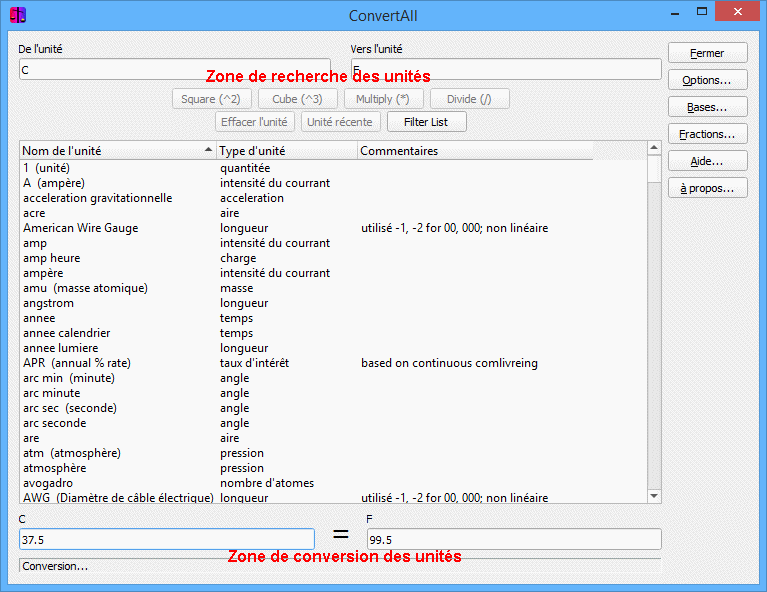Click the 'quantitée' type cell
Screen dimensions: 767x592
245,168
